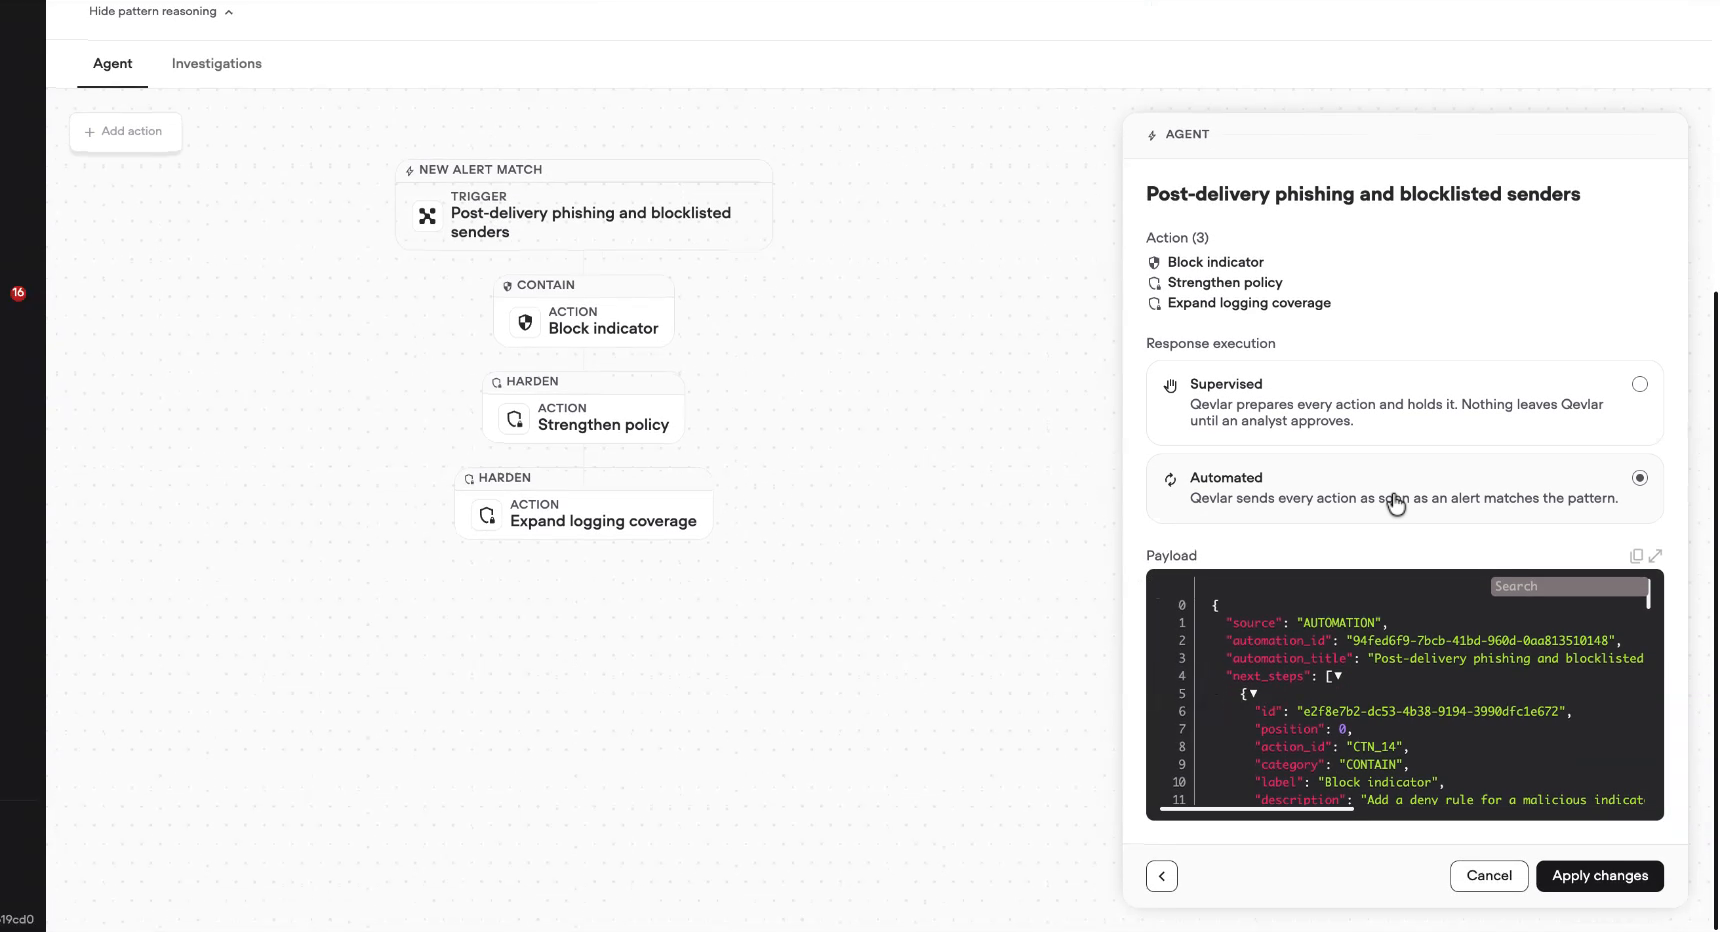Select the Post-delivery phishing trigger node
1720x932 pixels.
584,204
